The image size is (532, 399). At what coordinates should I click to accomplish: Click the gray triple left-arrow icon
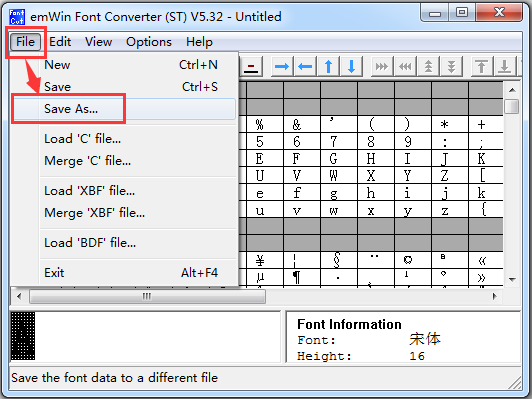click(x=405, y=66)
